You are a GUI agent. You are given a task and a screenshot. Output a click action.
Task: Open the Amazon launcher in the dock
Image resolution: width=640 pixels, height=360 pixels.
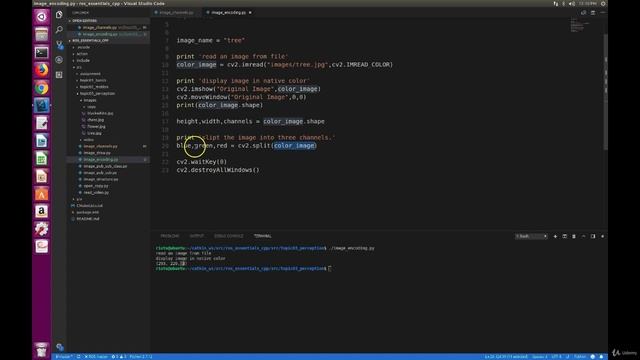tap(41, 211)
